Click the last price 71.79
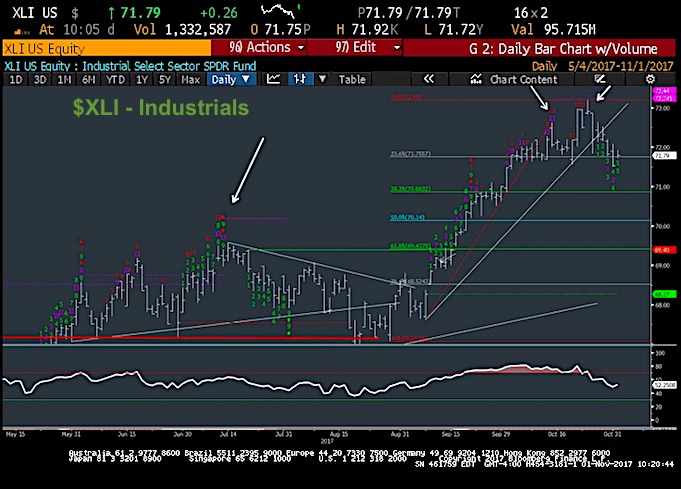This screenshot has height=489, width=681. tap(141, 13)
